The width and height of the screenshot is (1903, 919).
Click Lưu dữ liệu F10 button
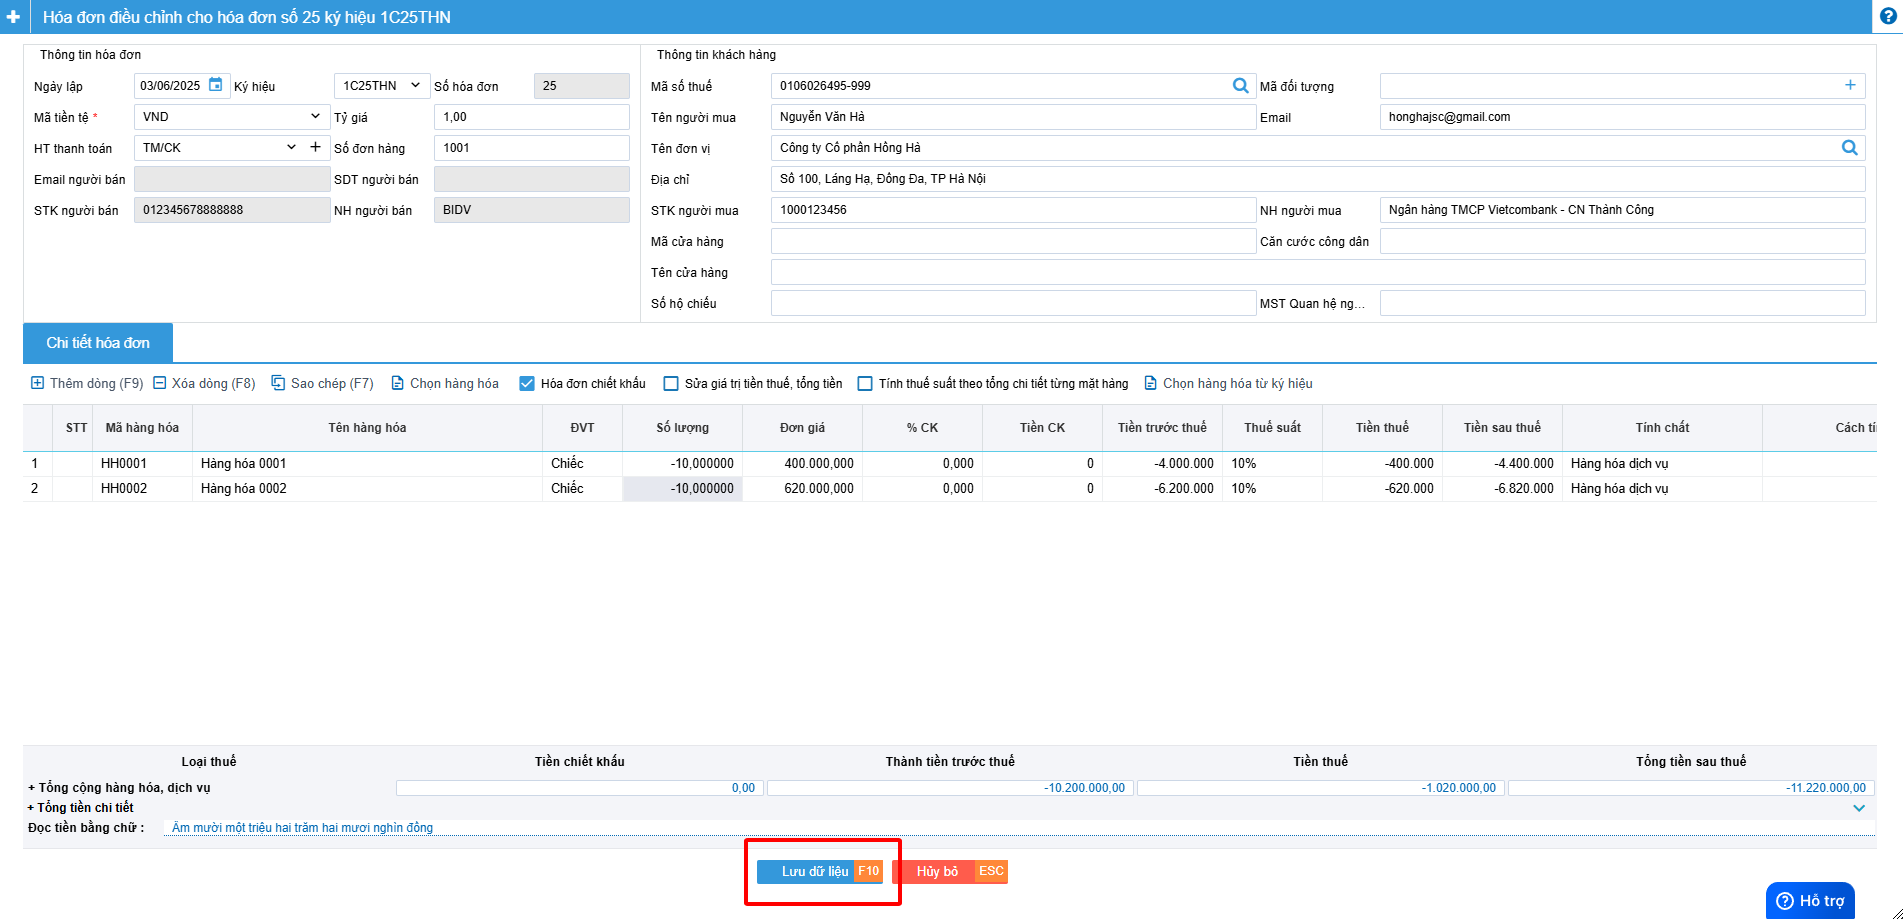tap(820, 872)
